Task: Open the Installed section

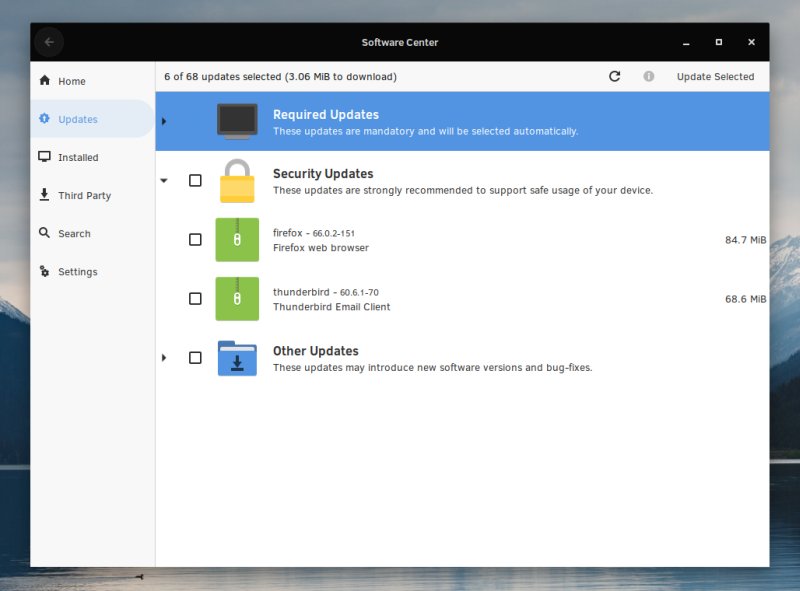Action: coord(92,157)
